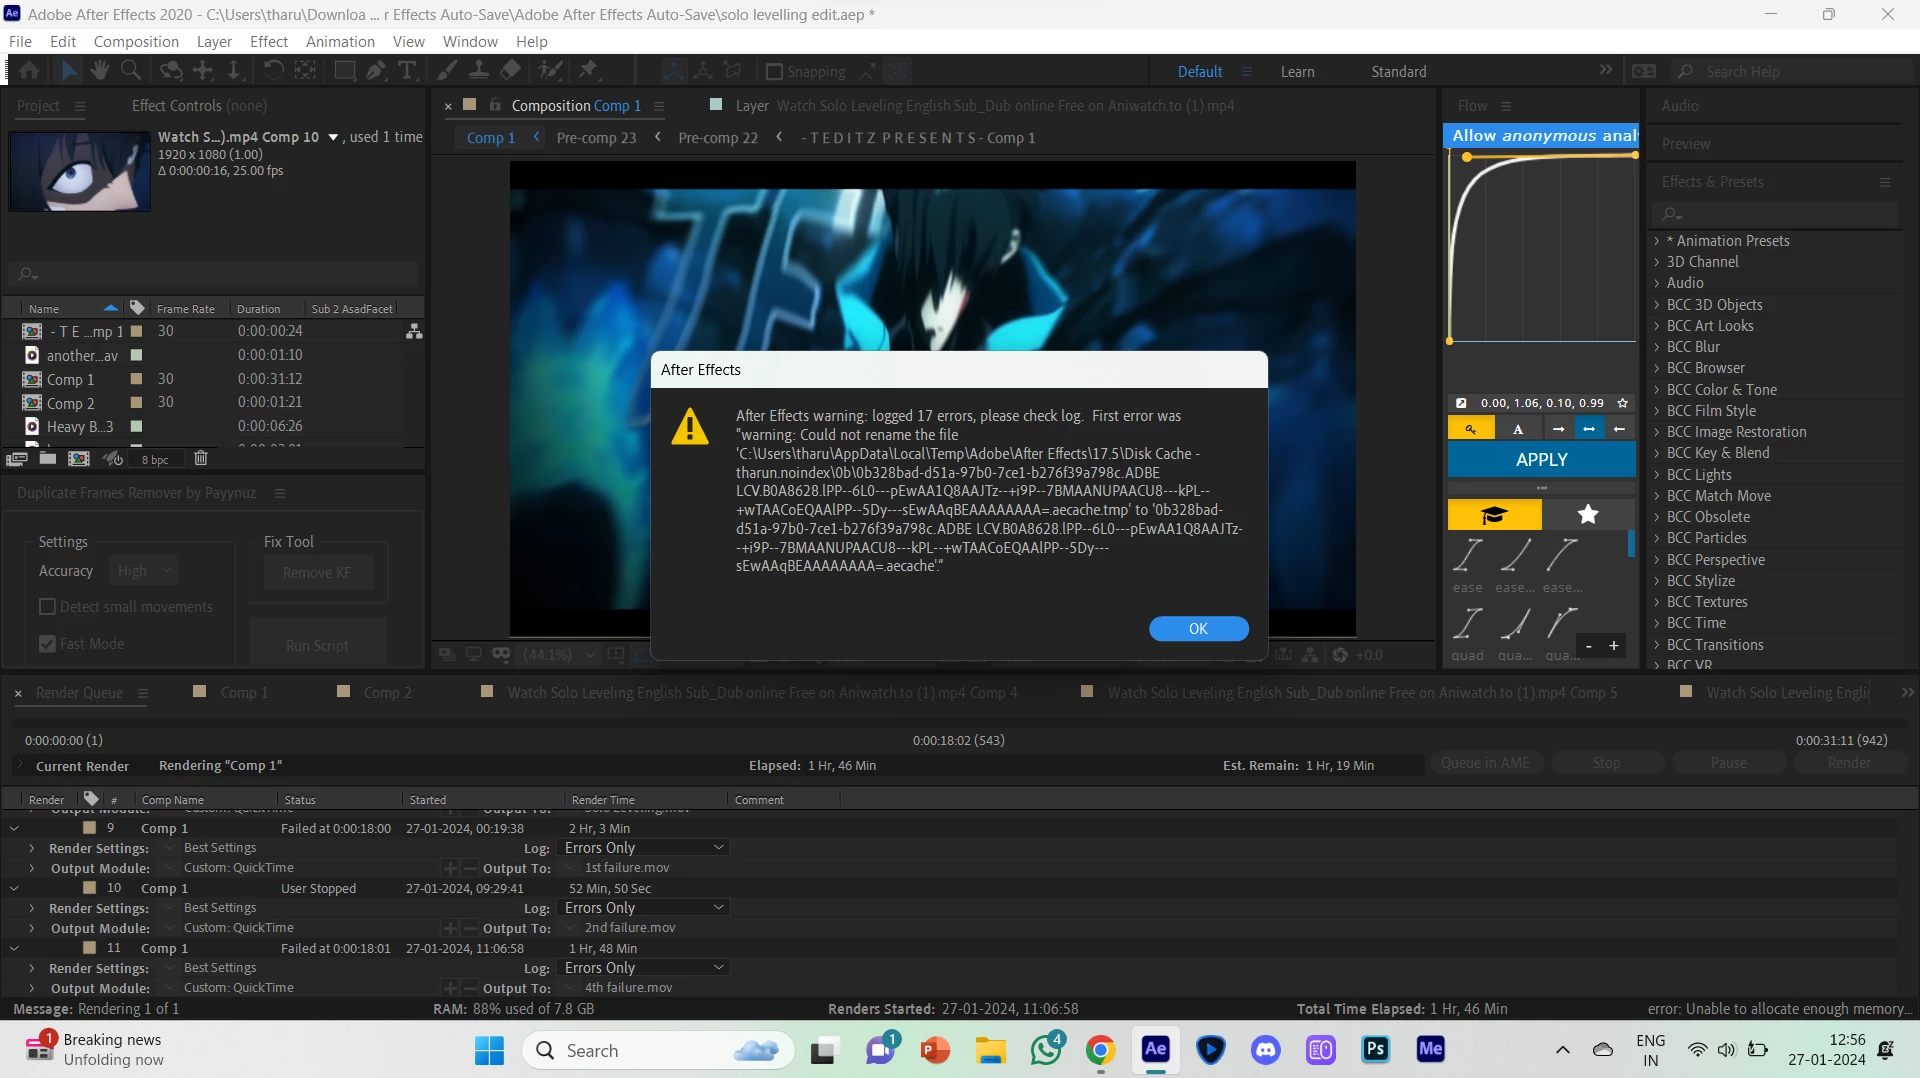The image size is (1920, 1078).
Task: Click the plus icon in Flow presets
Action: point(1613,646)
